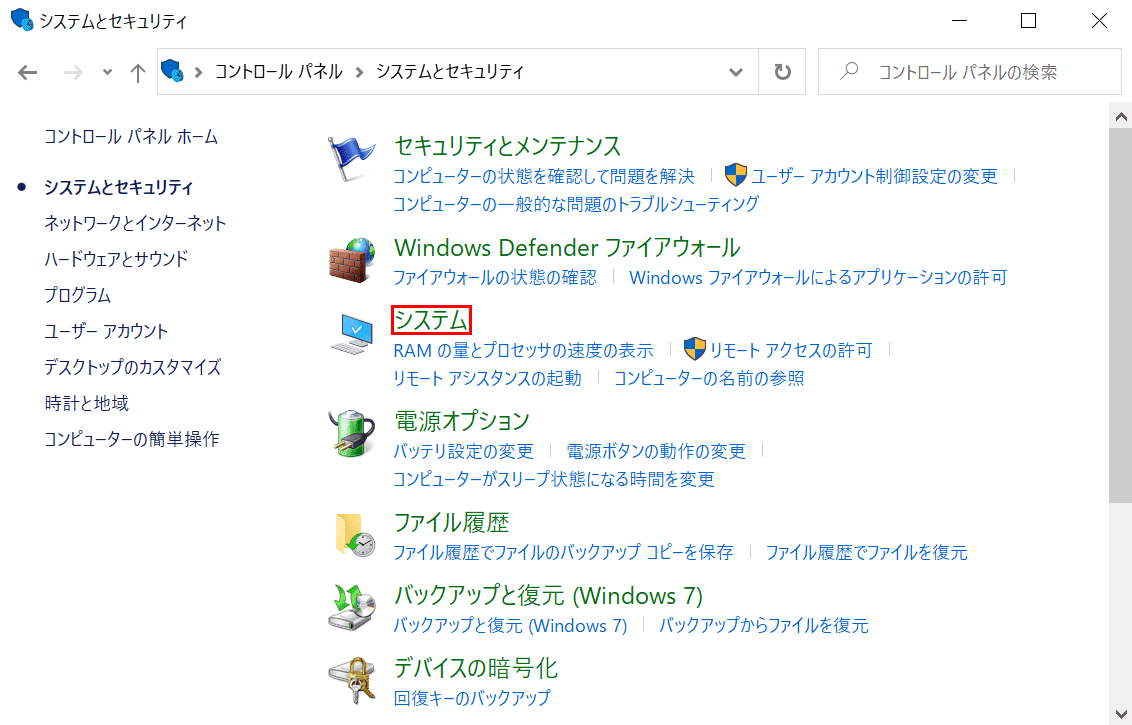Click ファイアウォールの状態の確認 link

(495, 277)
